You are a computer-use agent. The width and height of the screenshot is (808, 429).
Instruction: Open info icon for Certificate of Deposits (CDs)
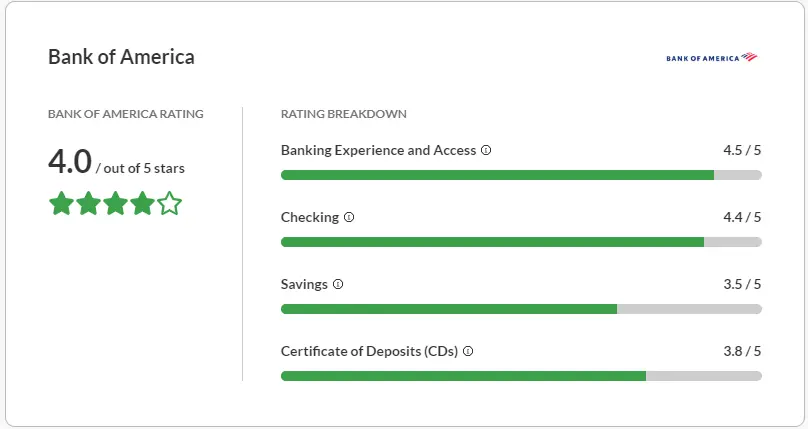click(x=468, y=351)
